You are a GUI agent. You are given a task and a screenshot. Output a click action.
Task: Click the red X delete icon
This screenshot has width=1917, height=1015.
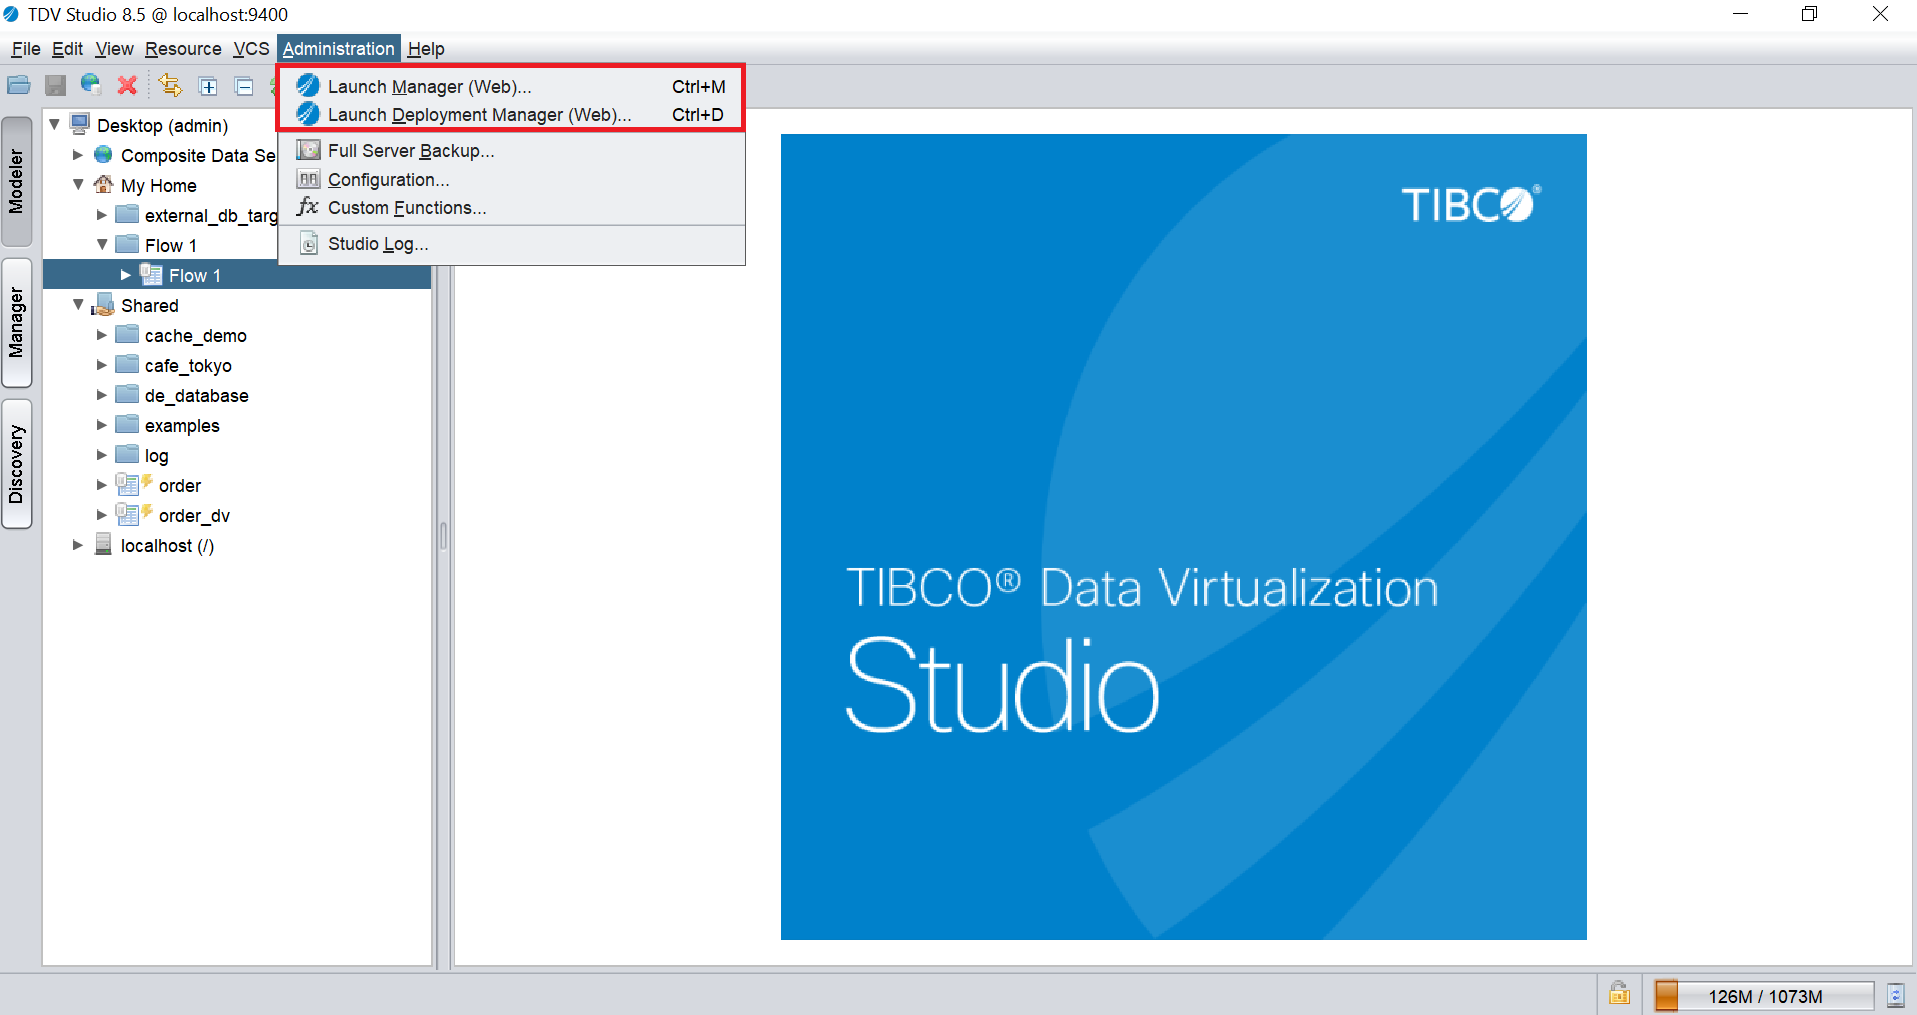(127, 86)
